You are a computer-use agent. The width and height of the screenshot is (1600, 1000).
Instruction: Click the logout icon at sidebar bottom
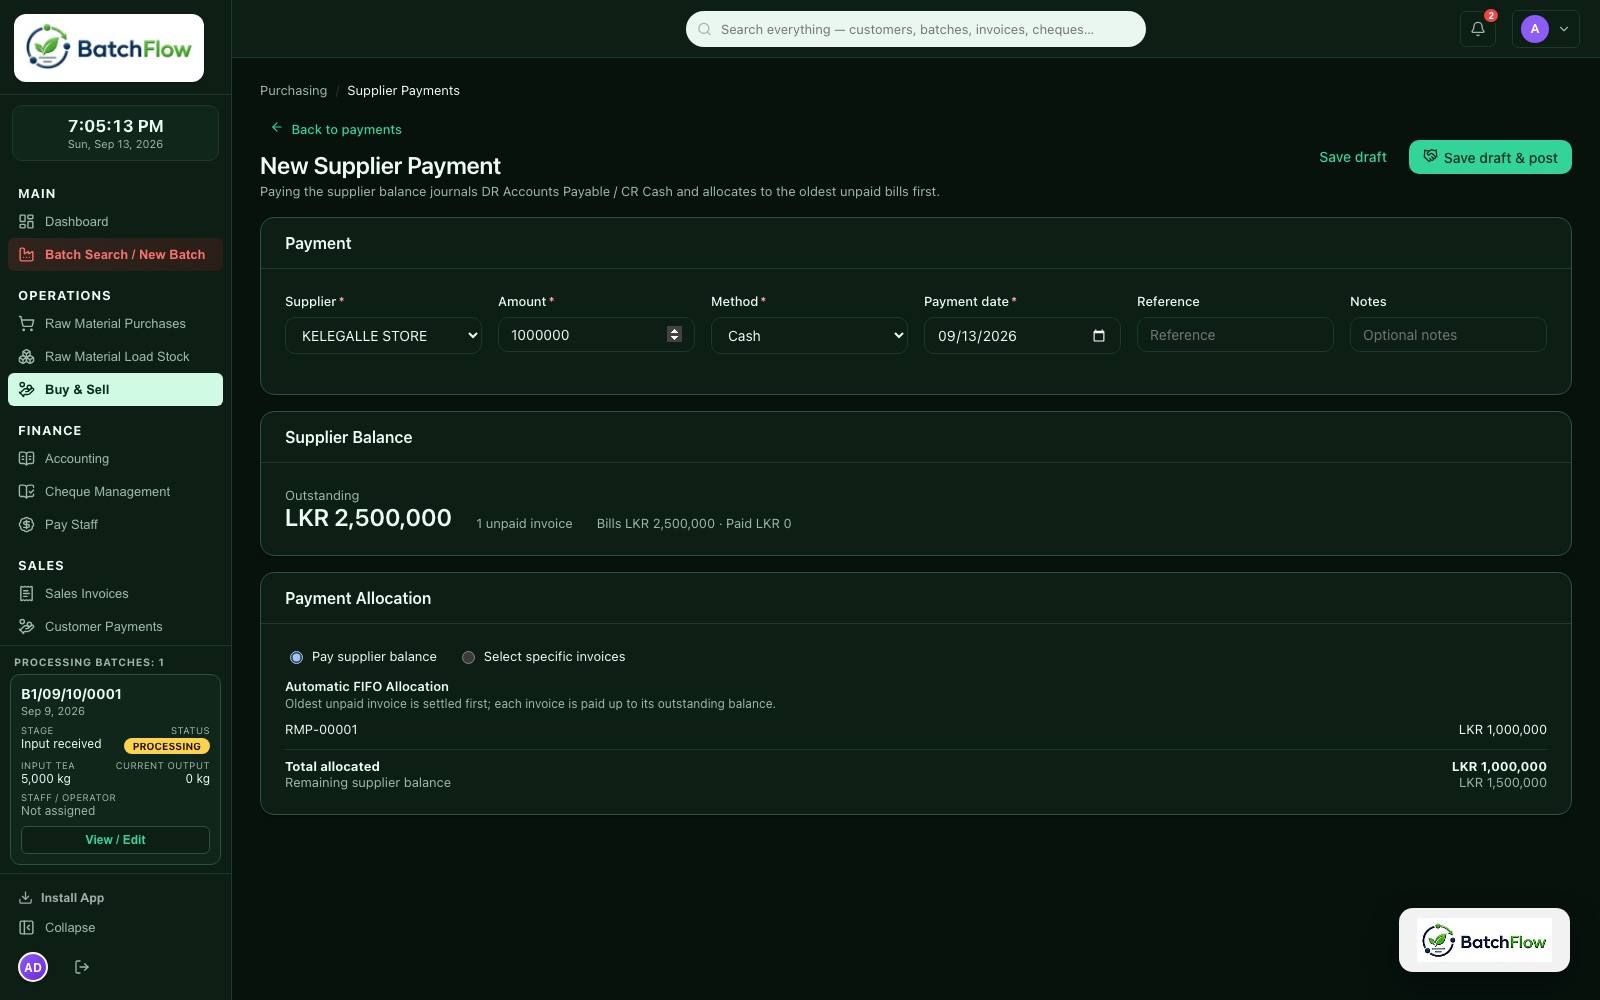pos(82,967)
